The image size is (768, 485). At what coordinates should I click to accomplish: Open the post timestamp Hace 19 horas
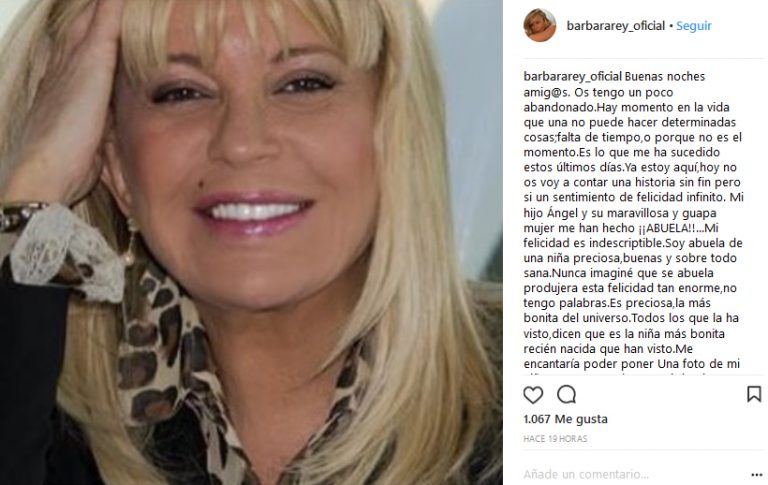pos(555,439)
